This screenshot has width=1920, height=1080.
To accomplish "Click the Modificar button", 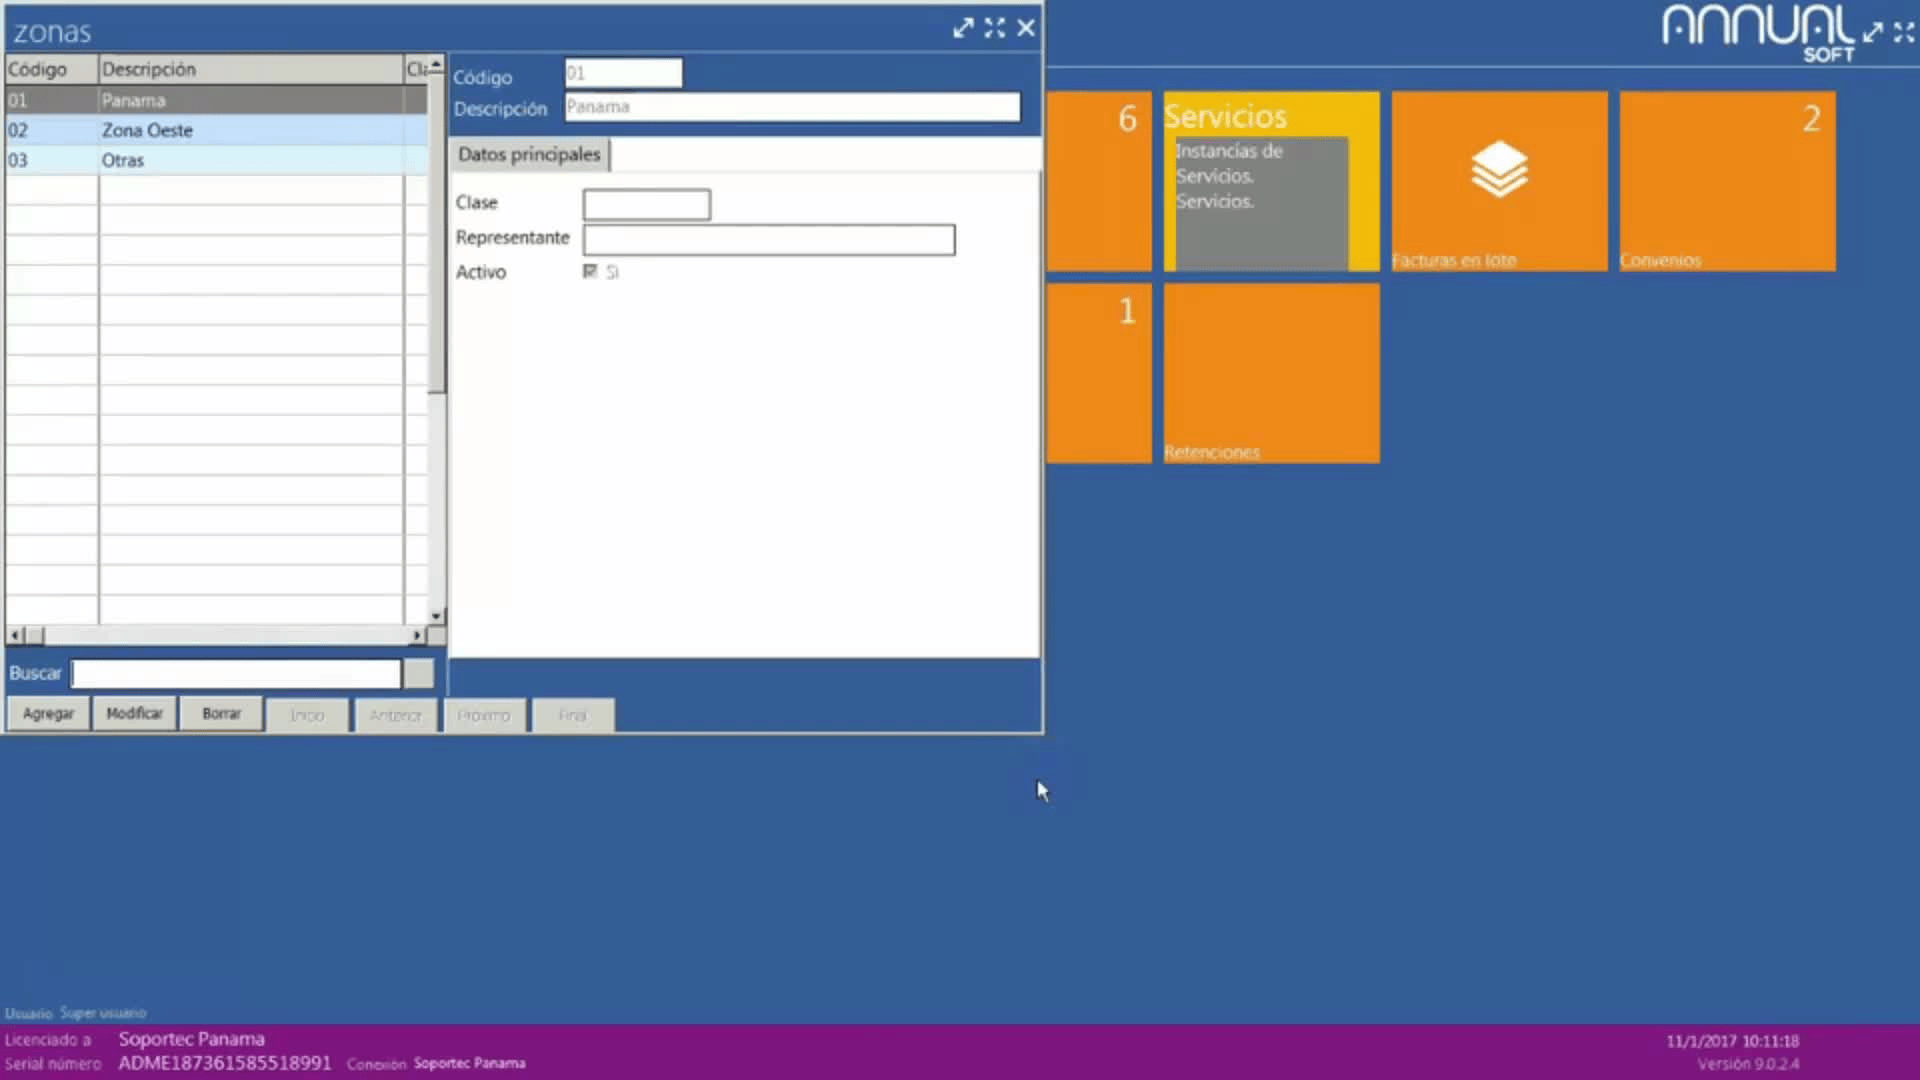I will tap(134, 714).
